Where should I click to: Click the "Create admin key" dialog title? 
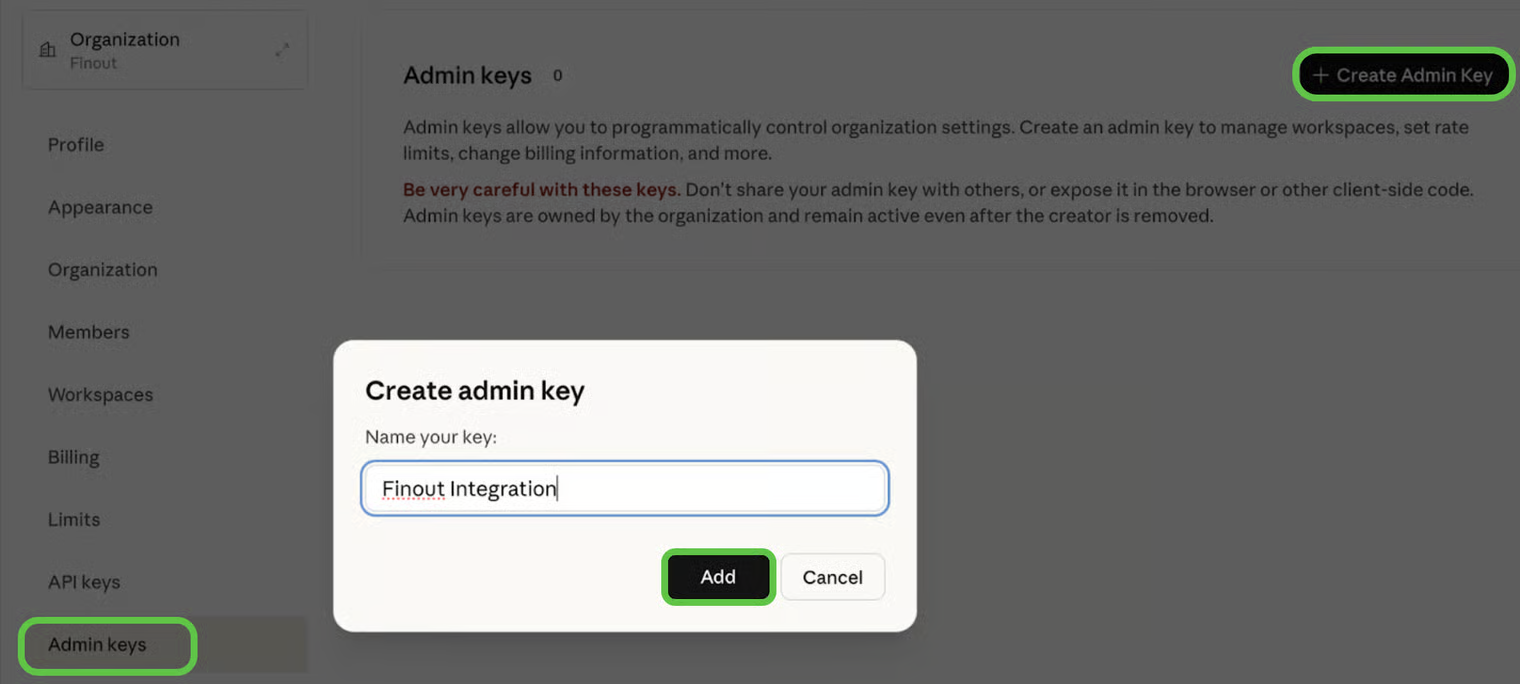click(474, 391)
